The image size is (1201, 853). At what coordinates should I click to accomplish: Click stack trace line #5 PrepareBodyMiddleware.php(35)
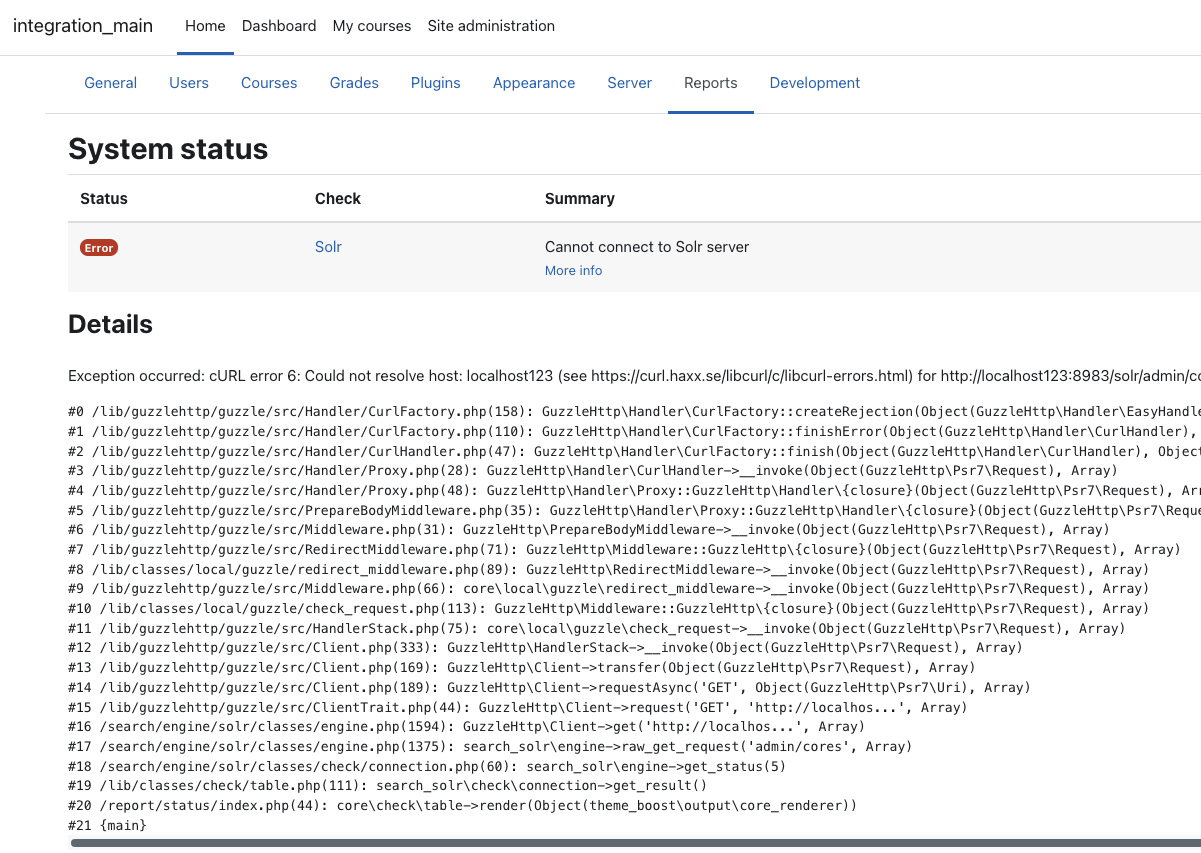634,510
